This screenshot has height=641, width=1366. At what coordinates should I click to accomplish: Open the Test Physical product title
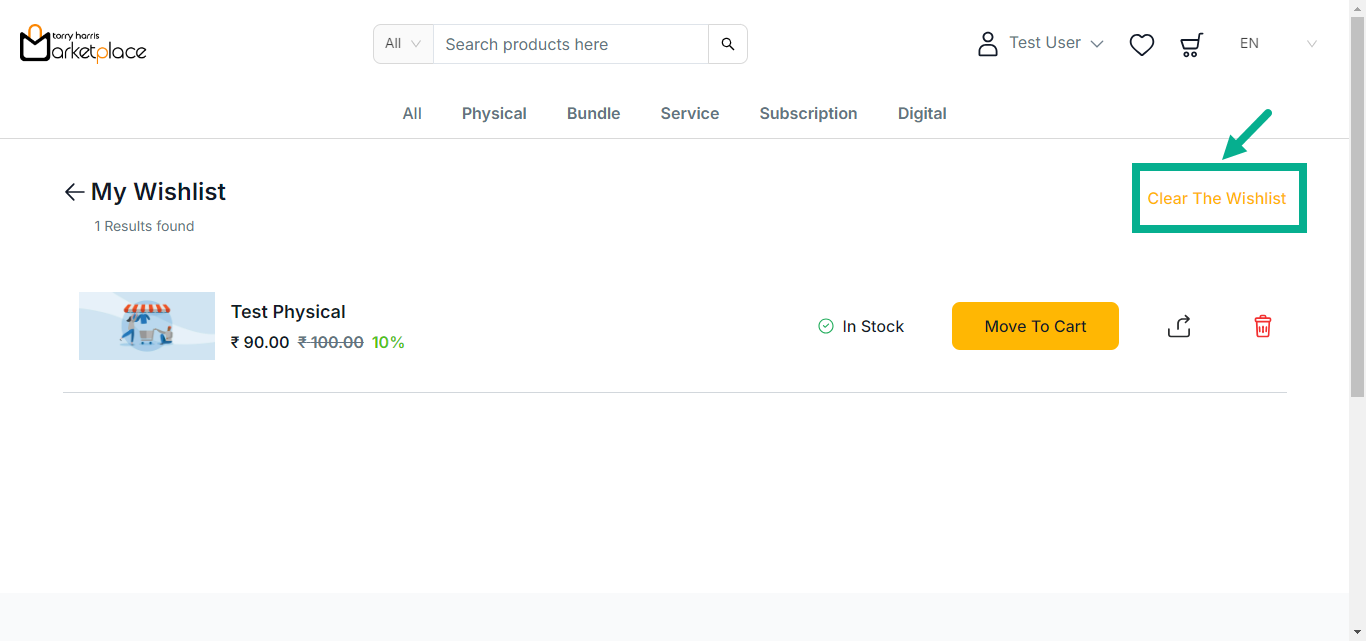tap(288, 312)
